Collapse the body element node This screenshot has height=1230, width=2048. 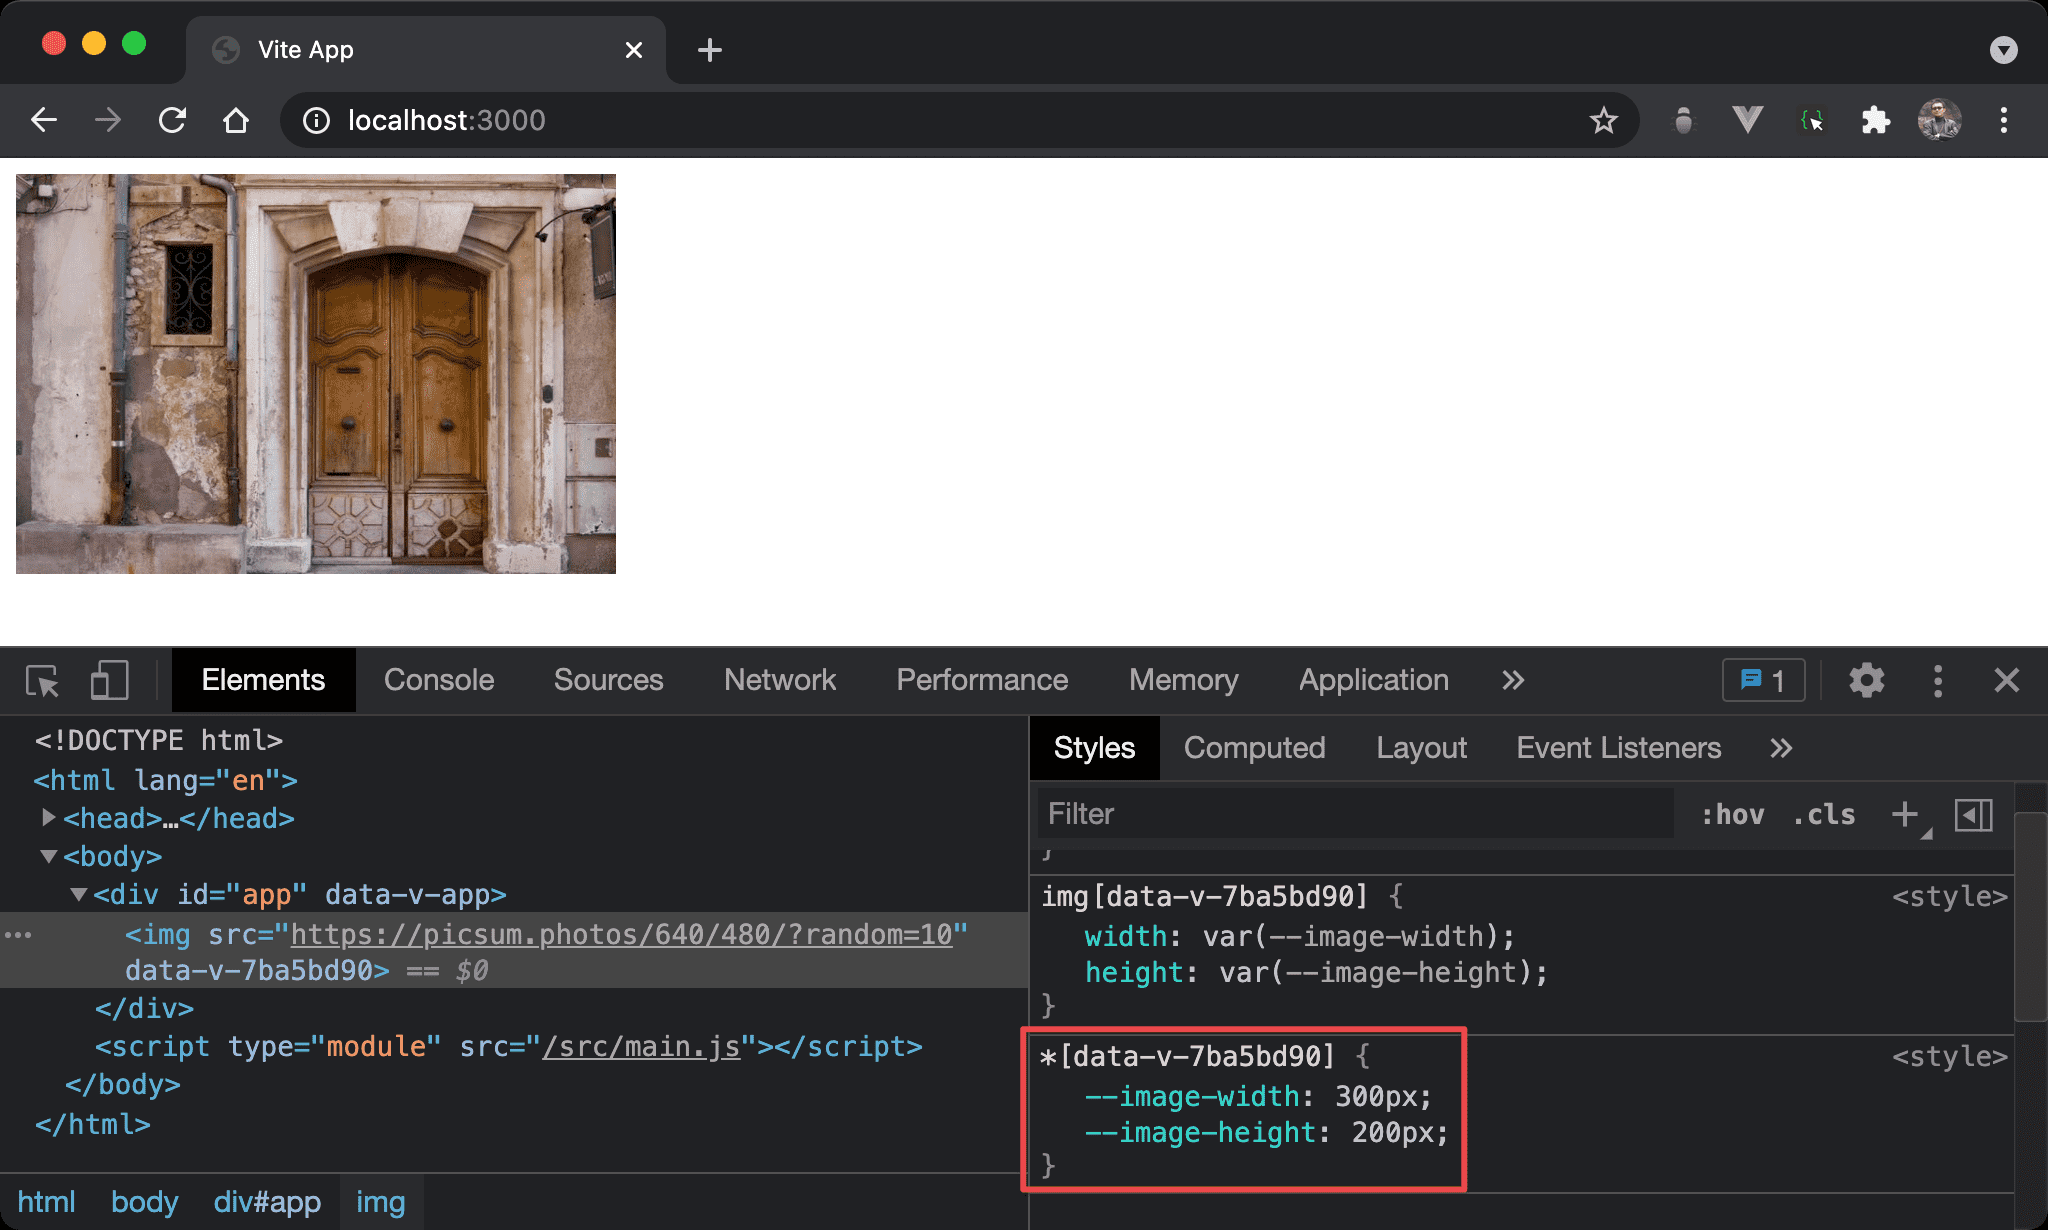point(48,856)
